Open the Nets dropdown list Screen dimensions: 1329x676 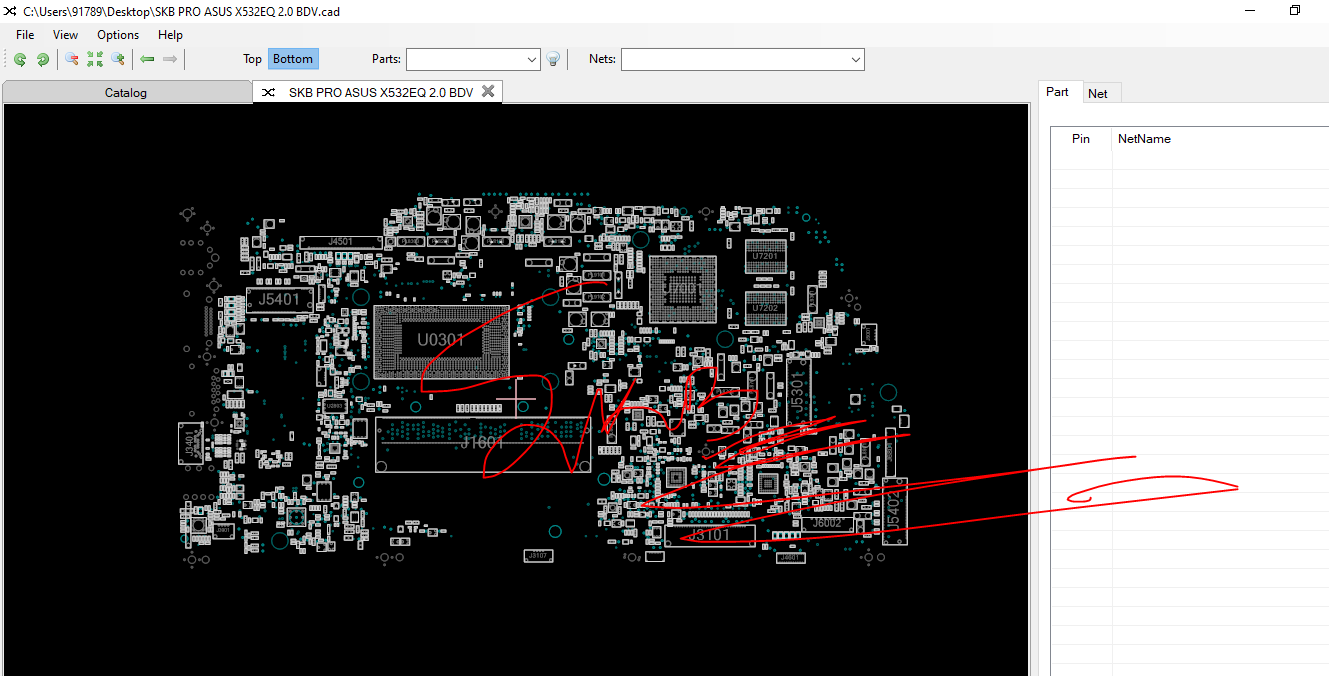coord(856,60)
